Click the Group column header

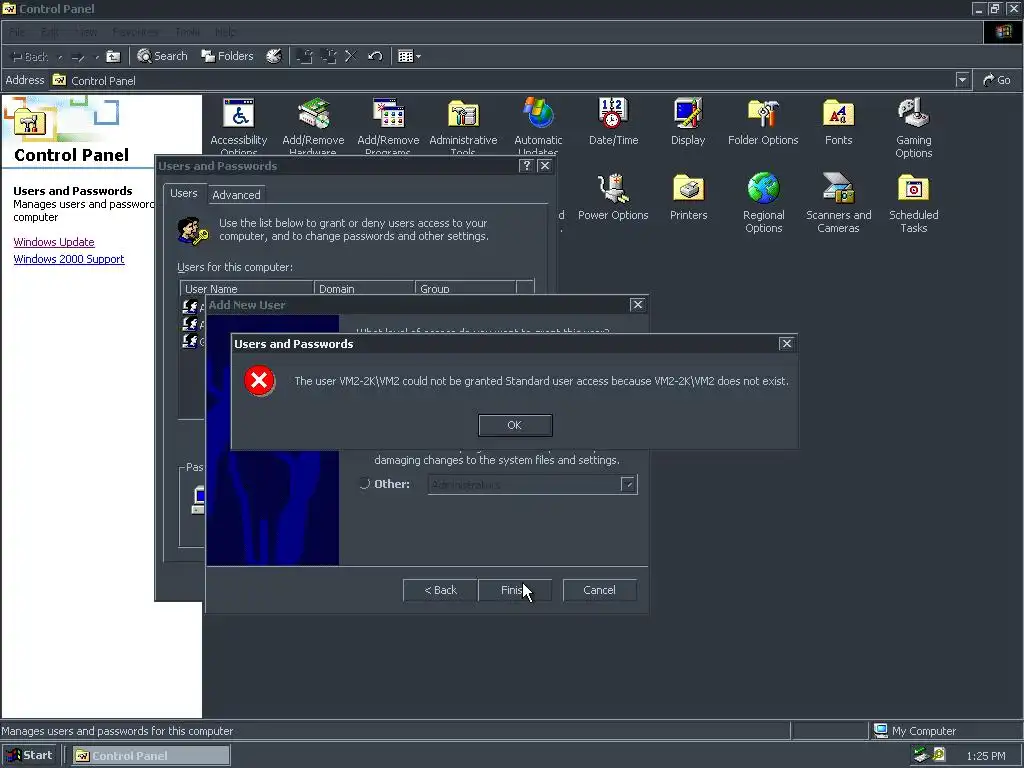(x=465, y=289)
